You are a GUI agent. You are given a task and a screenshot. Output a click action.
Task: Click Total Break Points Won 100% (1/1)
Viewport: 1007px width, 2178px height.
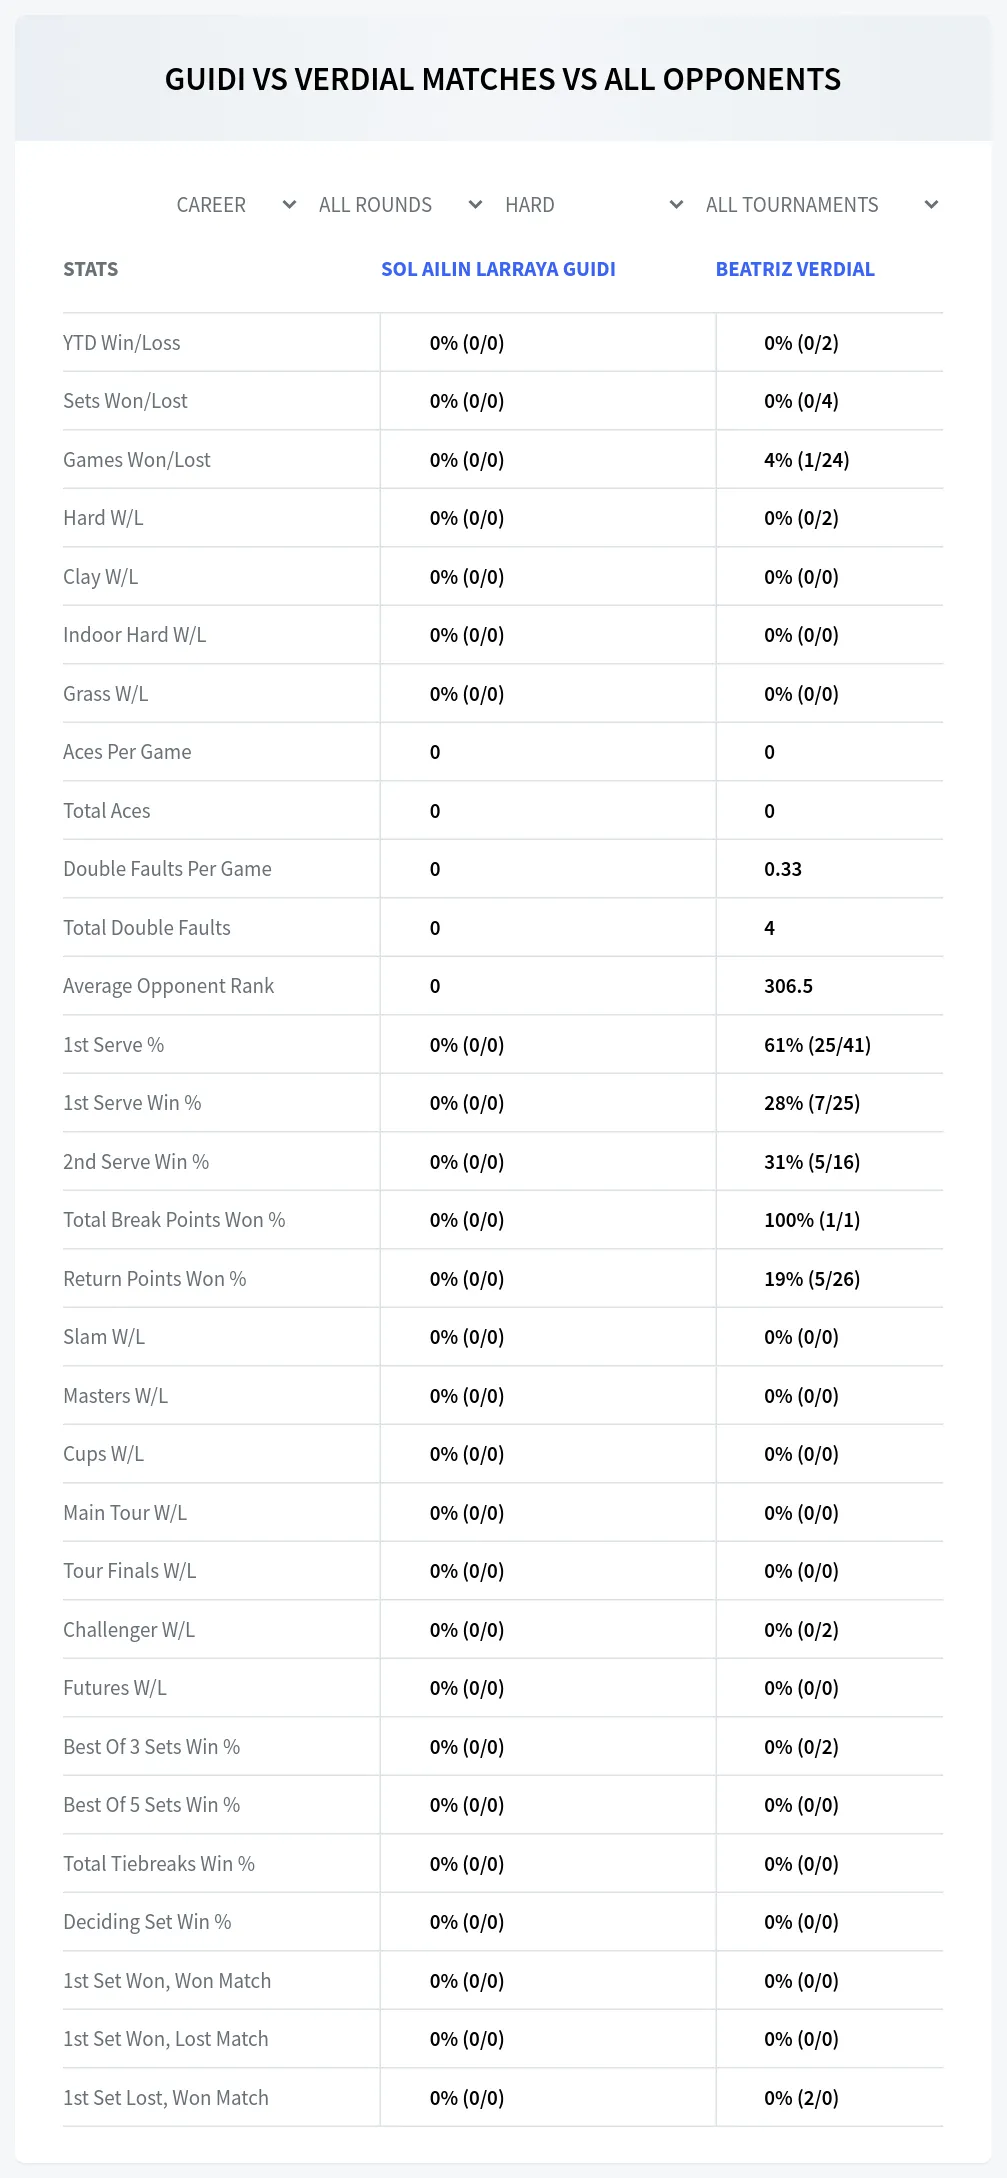812,1220
